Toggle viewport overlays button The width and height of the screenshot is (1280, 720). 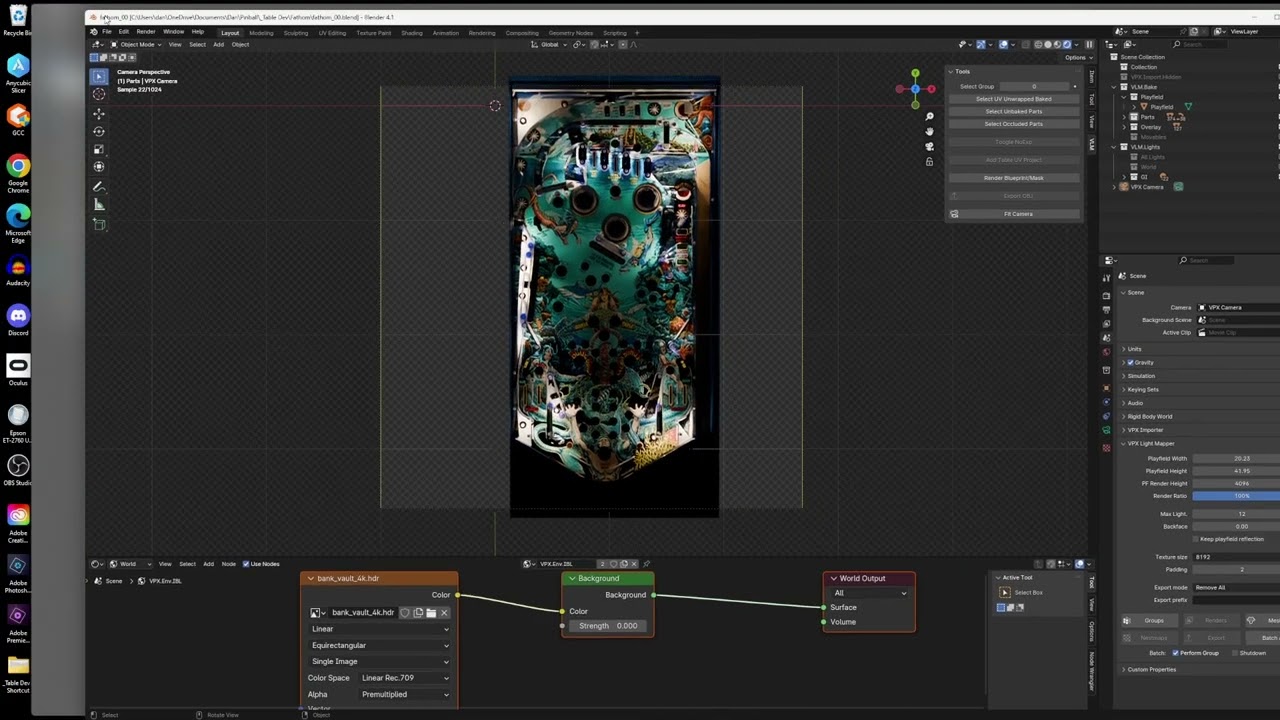pyautogui.click(x=1004, y=45)
